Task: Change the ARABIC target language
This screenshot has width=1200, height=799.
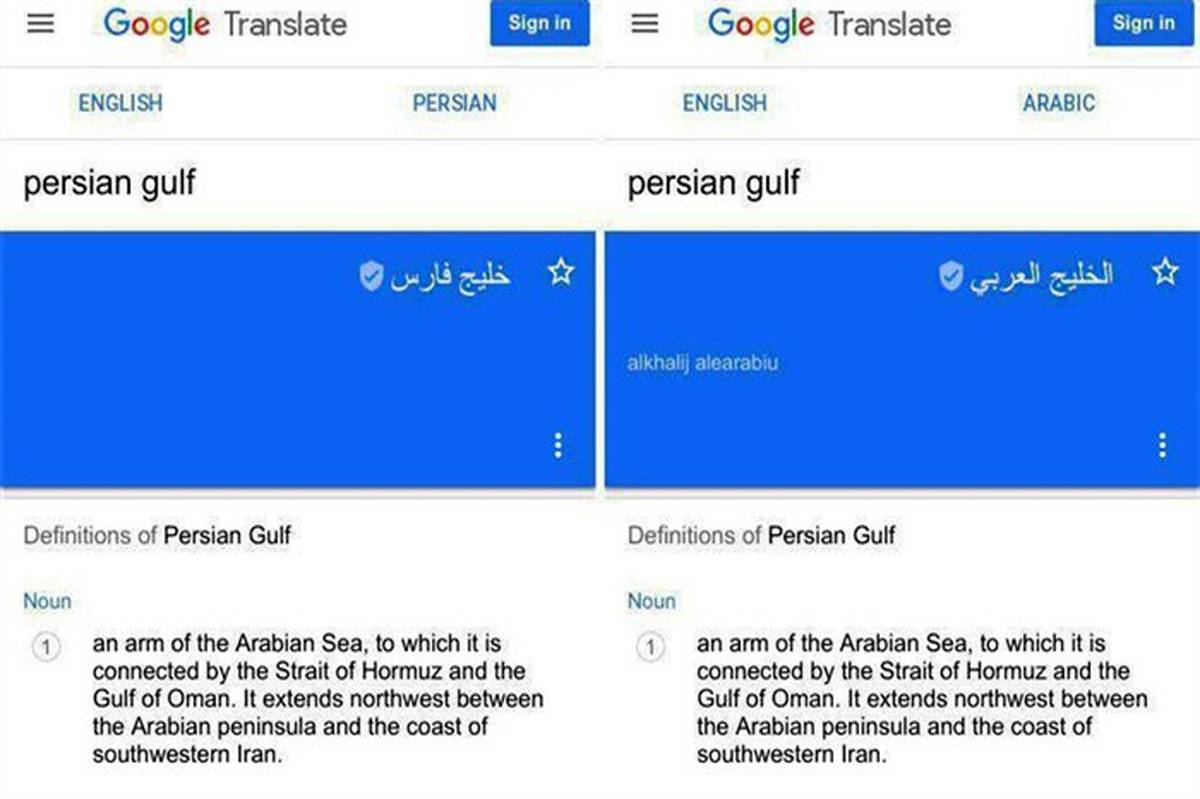Action: point(1059,102)
